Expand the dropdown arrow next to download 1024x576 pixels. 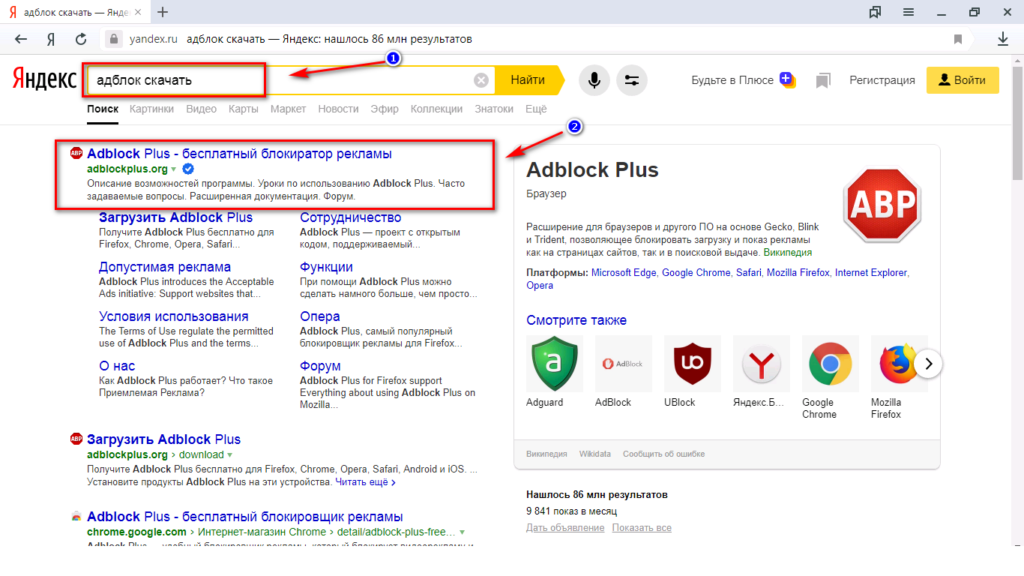click(x=230, y=455)
